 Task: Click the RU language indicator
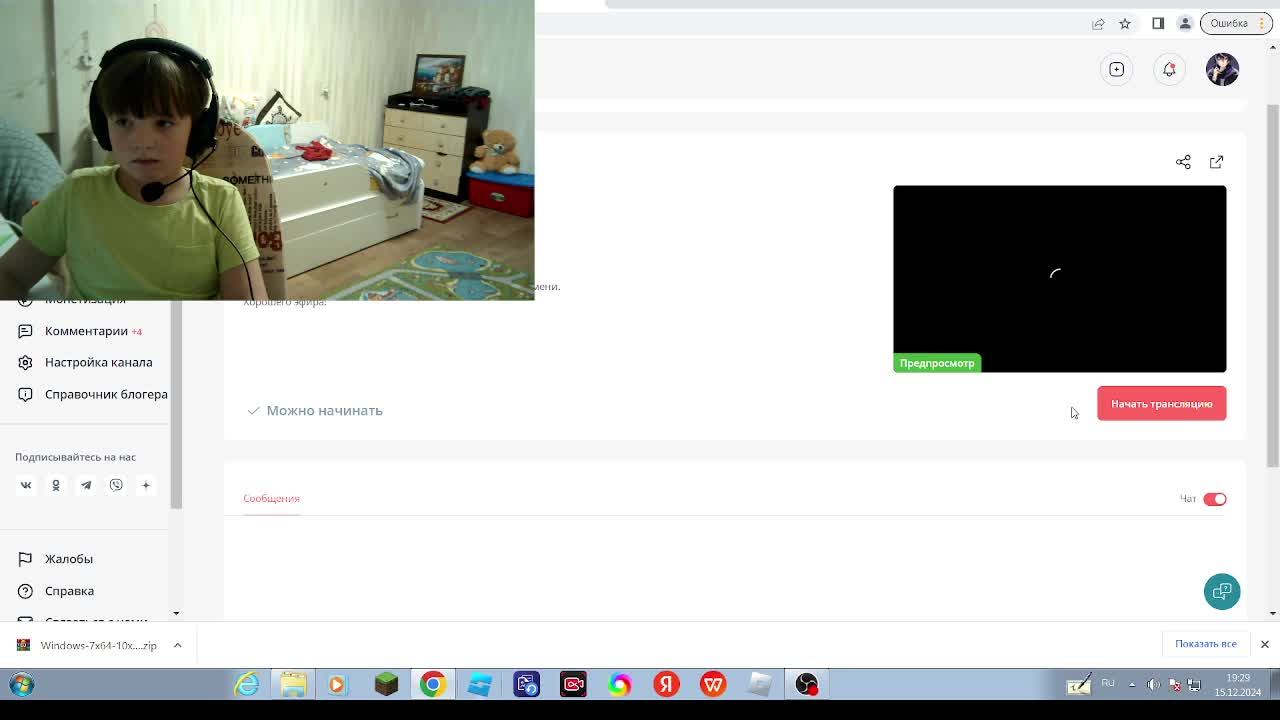(1108, 684)
